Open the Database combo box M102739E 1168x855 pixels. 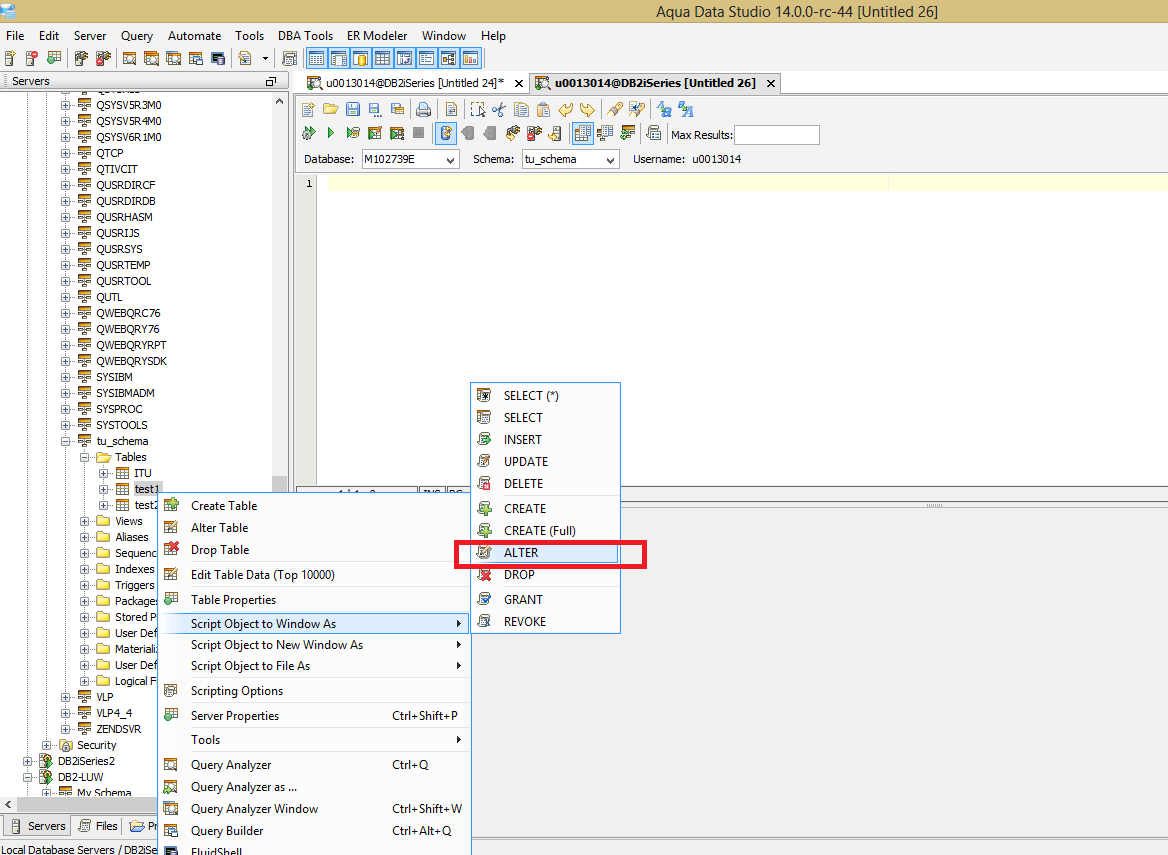410,159
